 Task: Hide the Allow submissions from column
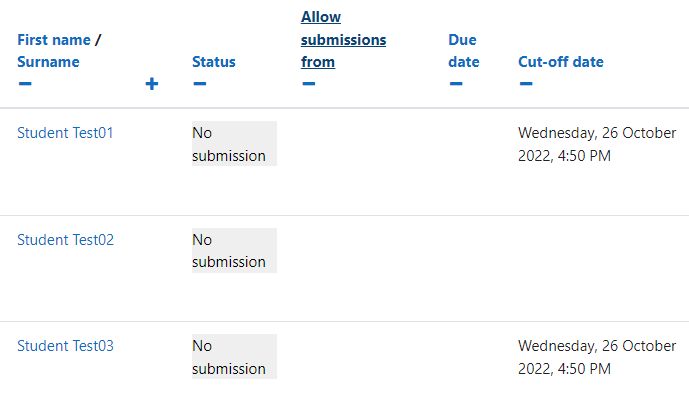click(x=308, y=84)
